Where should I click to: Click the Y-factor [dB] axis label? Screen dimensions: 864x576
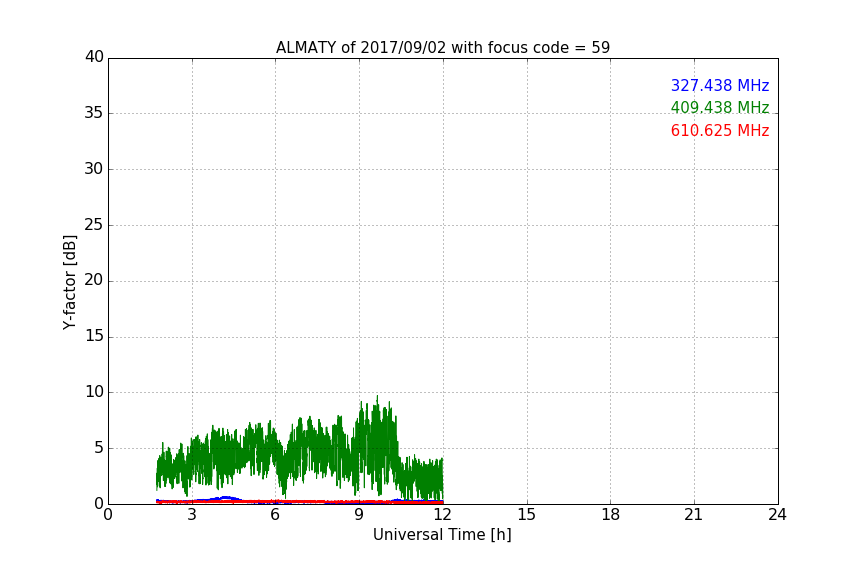[69, 282]
